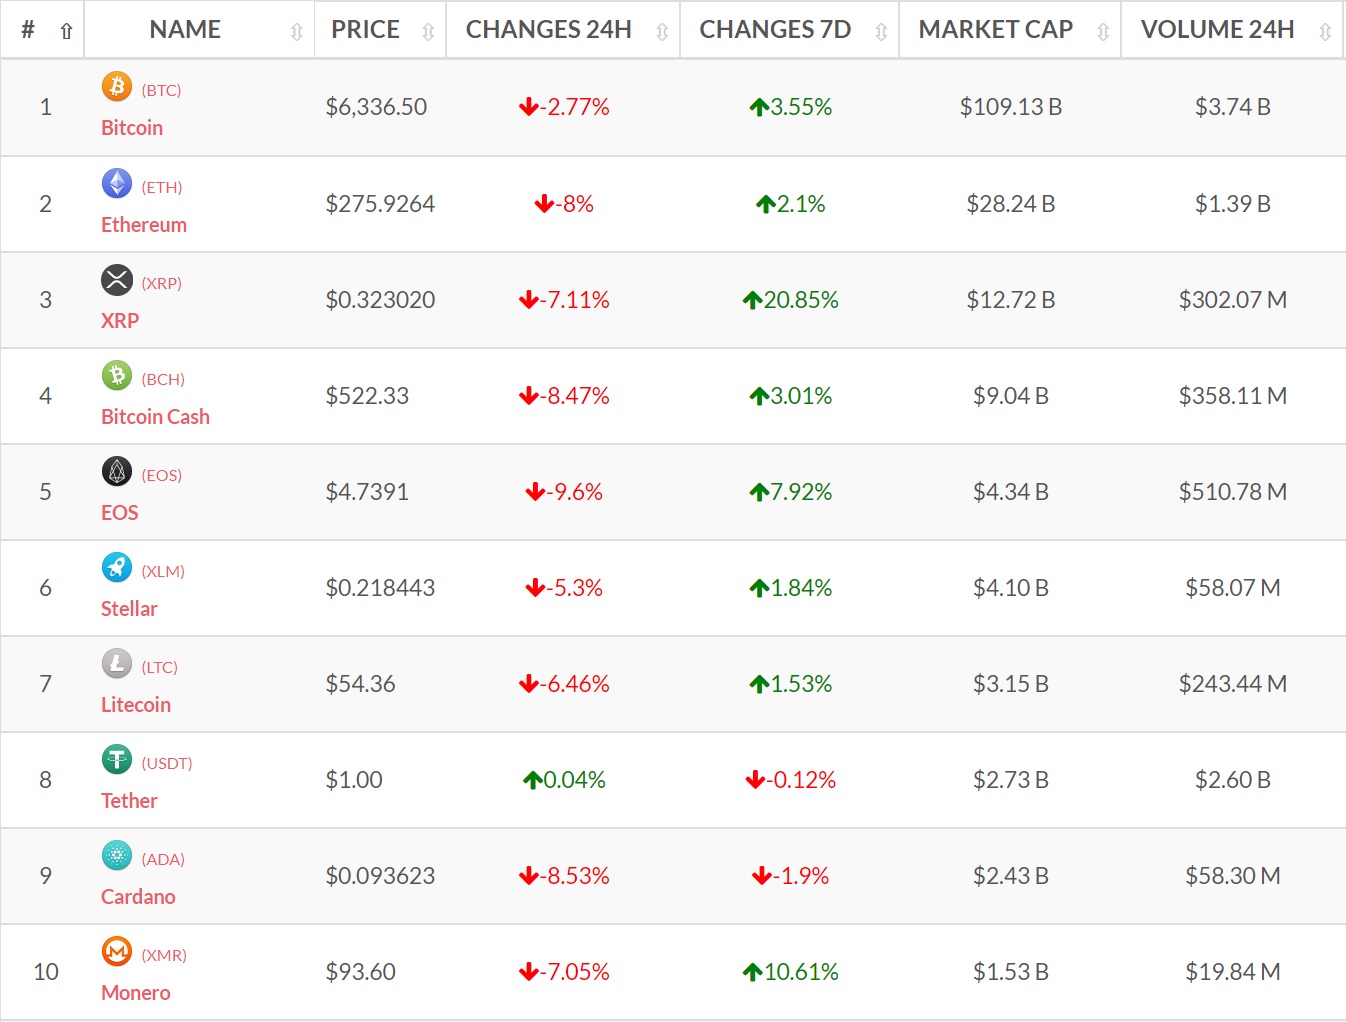This screenshot has height=1022, width=1346.
Task: Click the Tether green T logo
Action: tap(117, 760)
